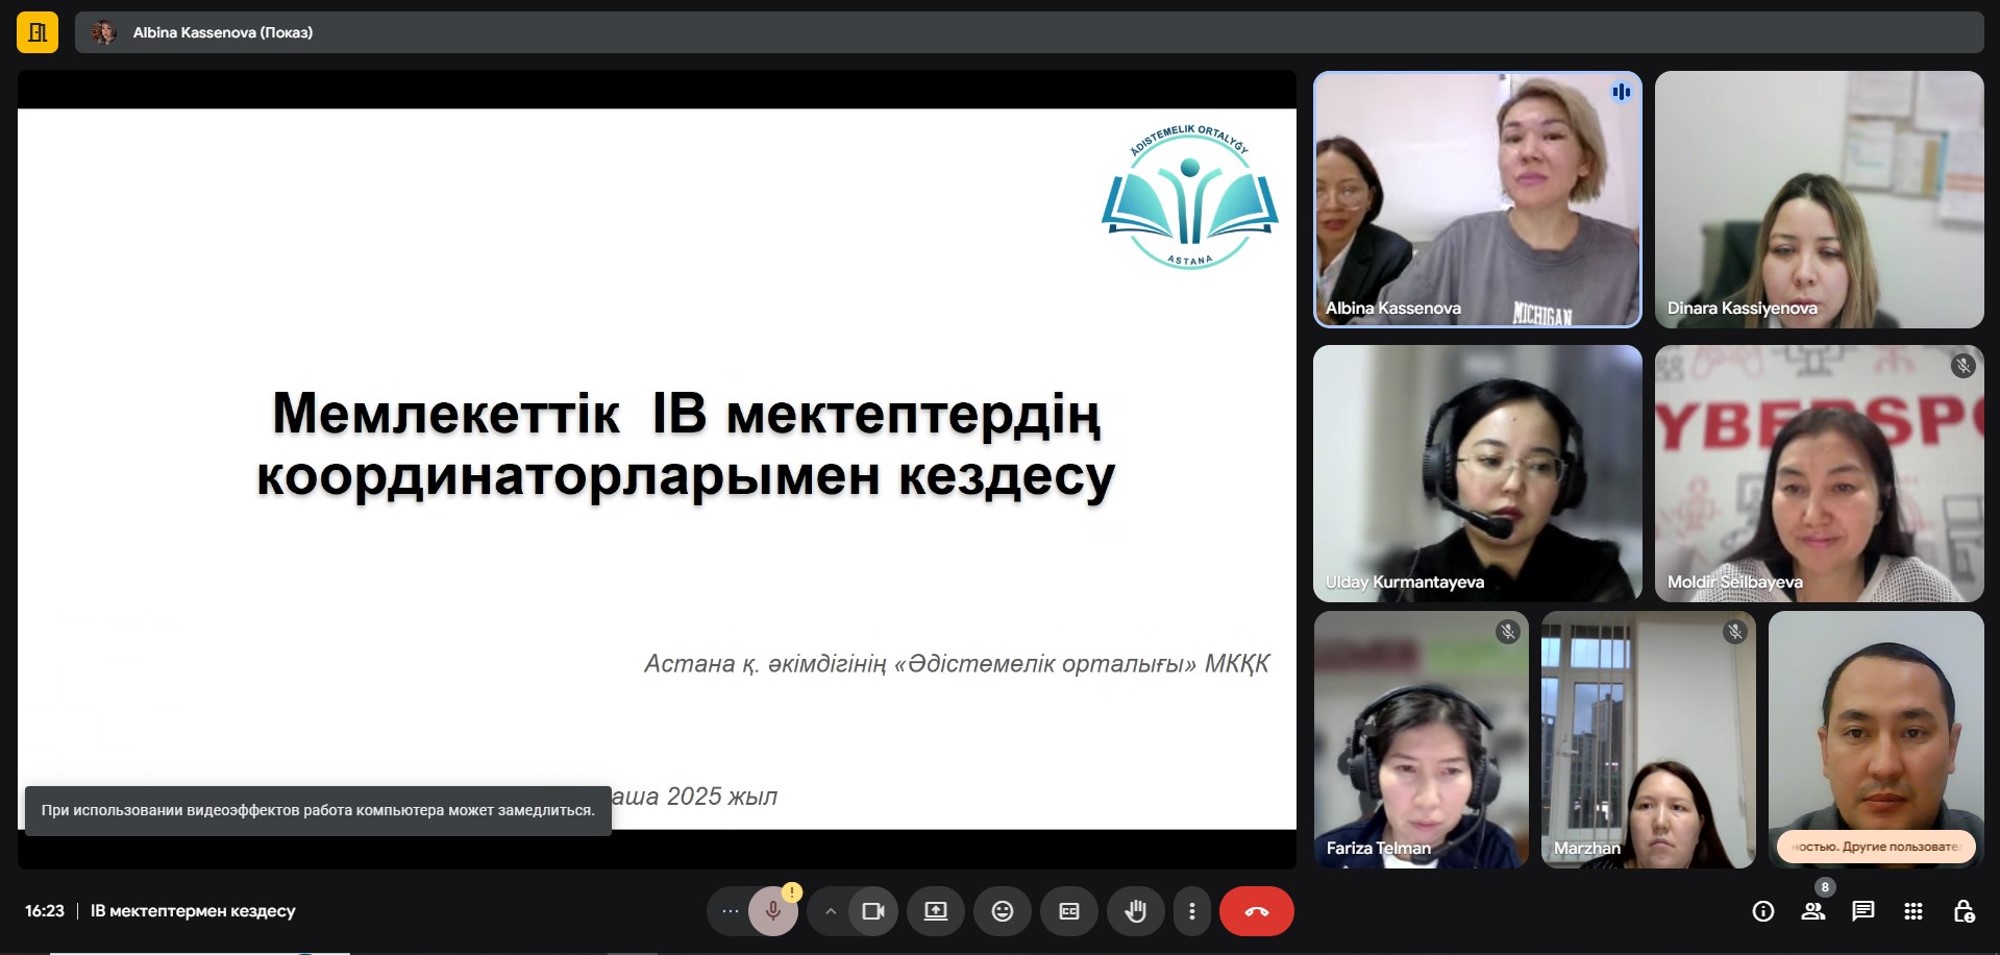Click the yellow icon at top left
The height and width of the screenshot is (955, 2000).
(37, 32)
